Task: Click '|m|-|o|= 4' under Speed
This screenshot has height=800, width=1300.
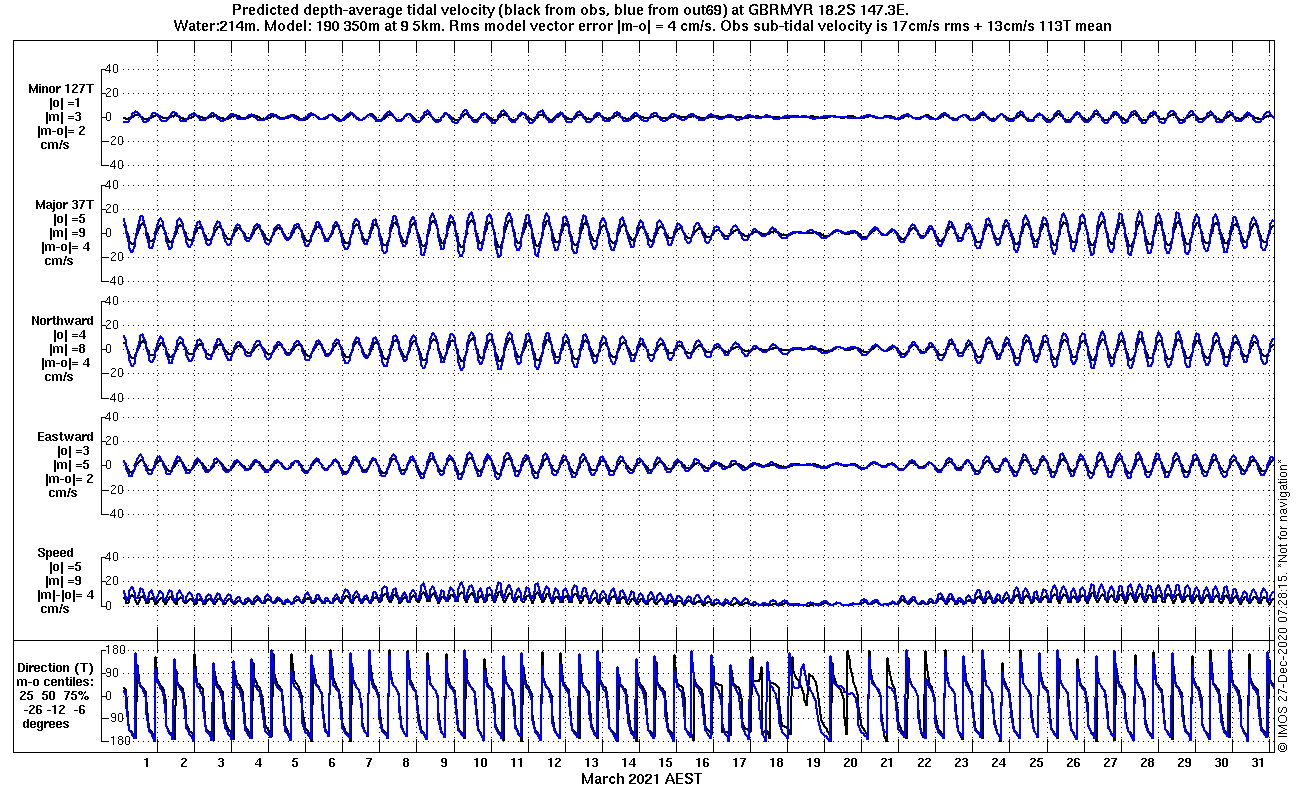Action: click(x=66, y=595)
